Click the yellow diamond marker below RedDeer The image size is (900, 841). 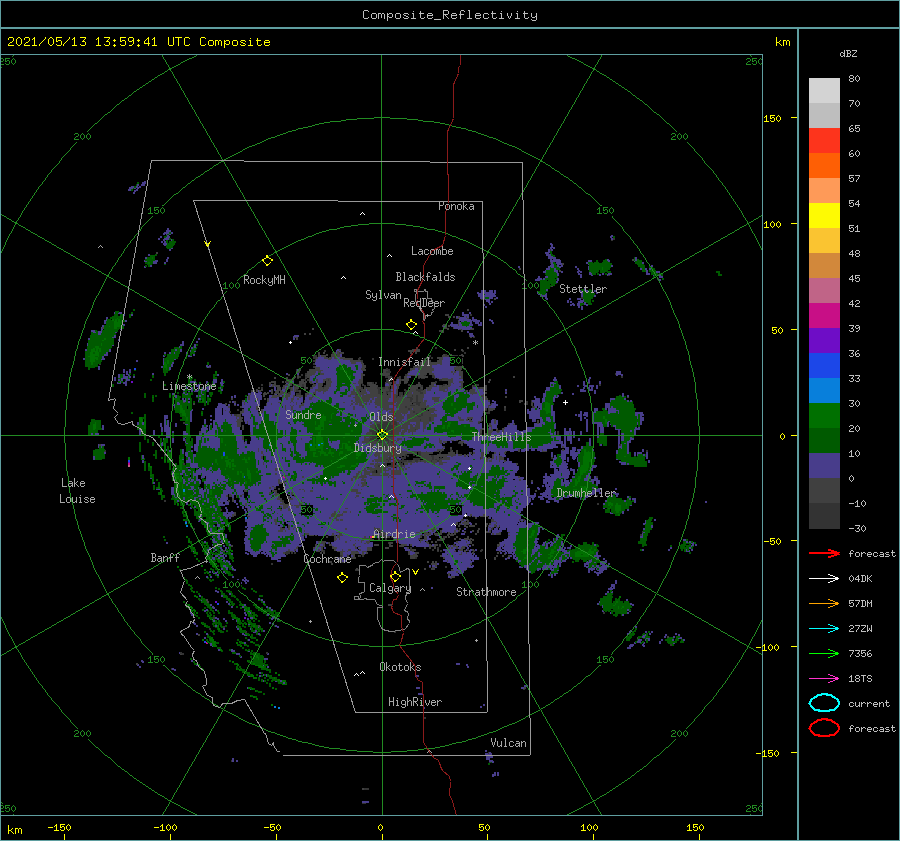[411, 325]
